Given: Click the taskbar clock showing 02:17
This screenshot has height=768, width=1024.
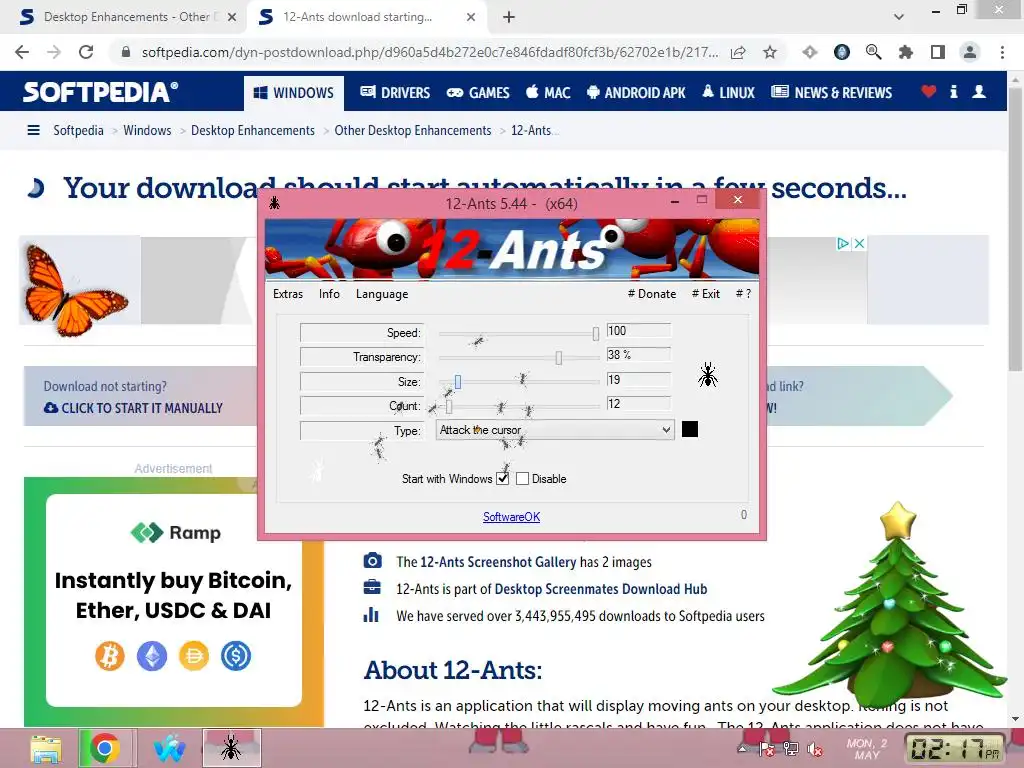Looking at the screenshot, I should tap(954, 748).
